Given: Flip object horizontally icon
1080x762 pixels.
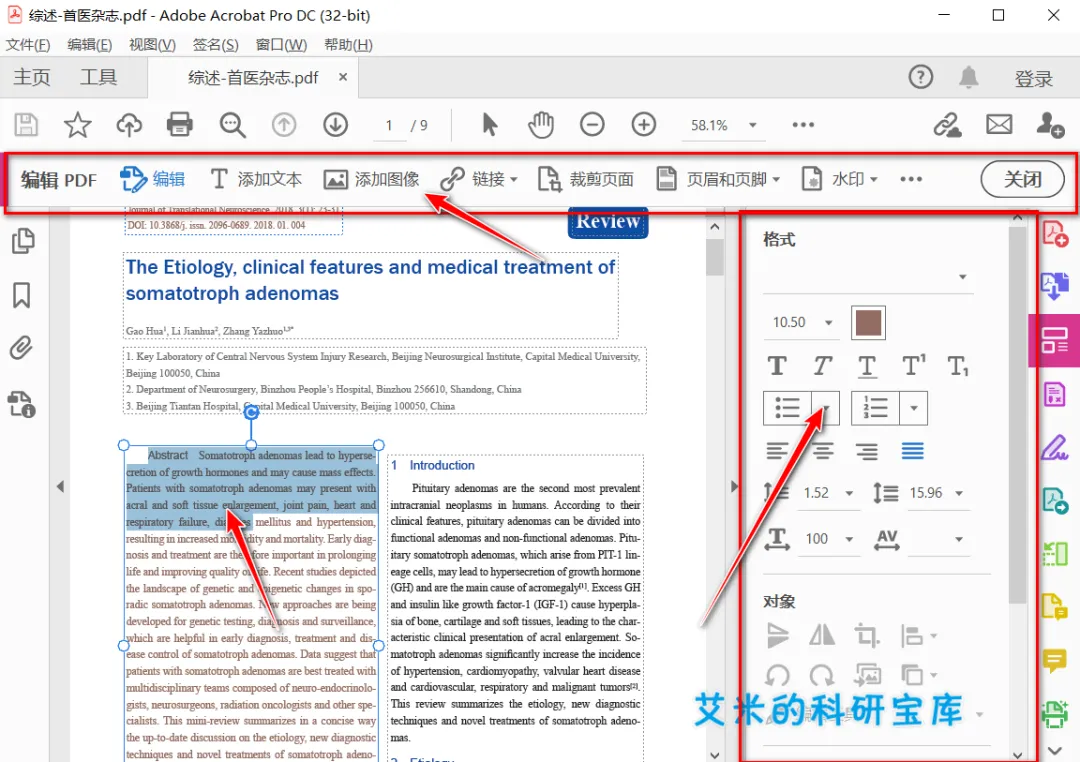Looking at the screenshot, I should point(822,635).
